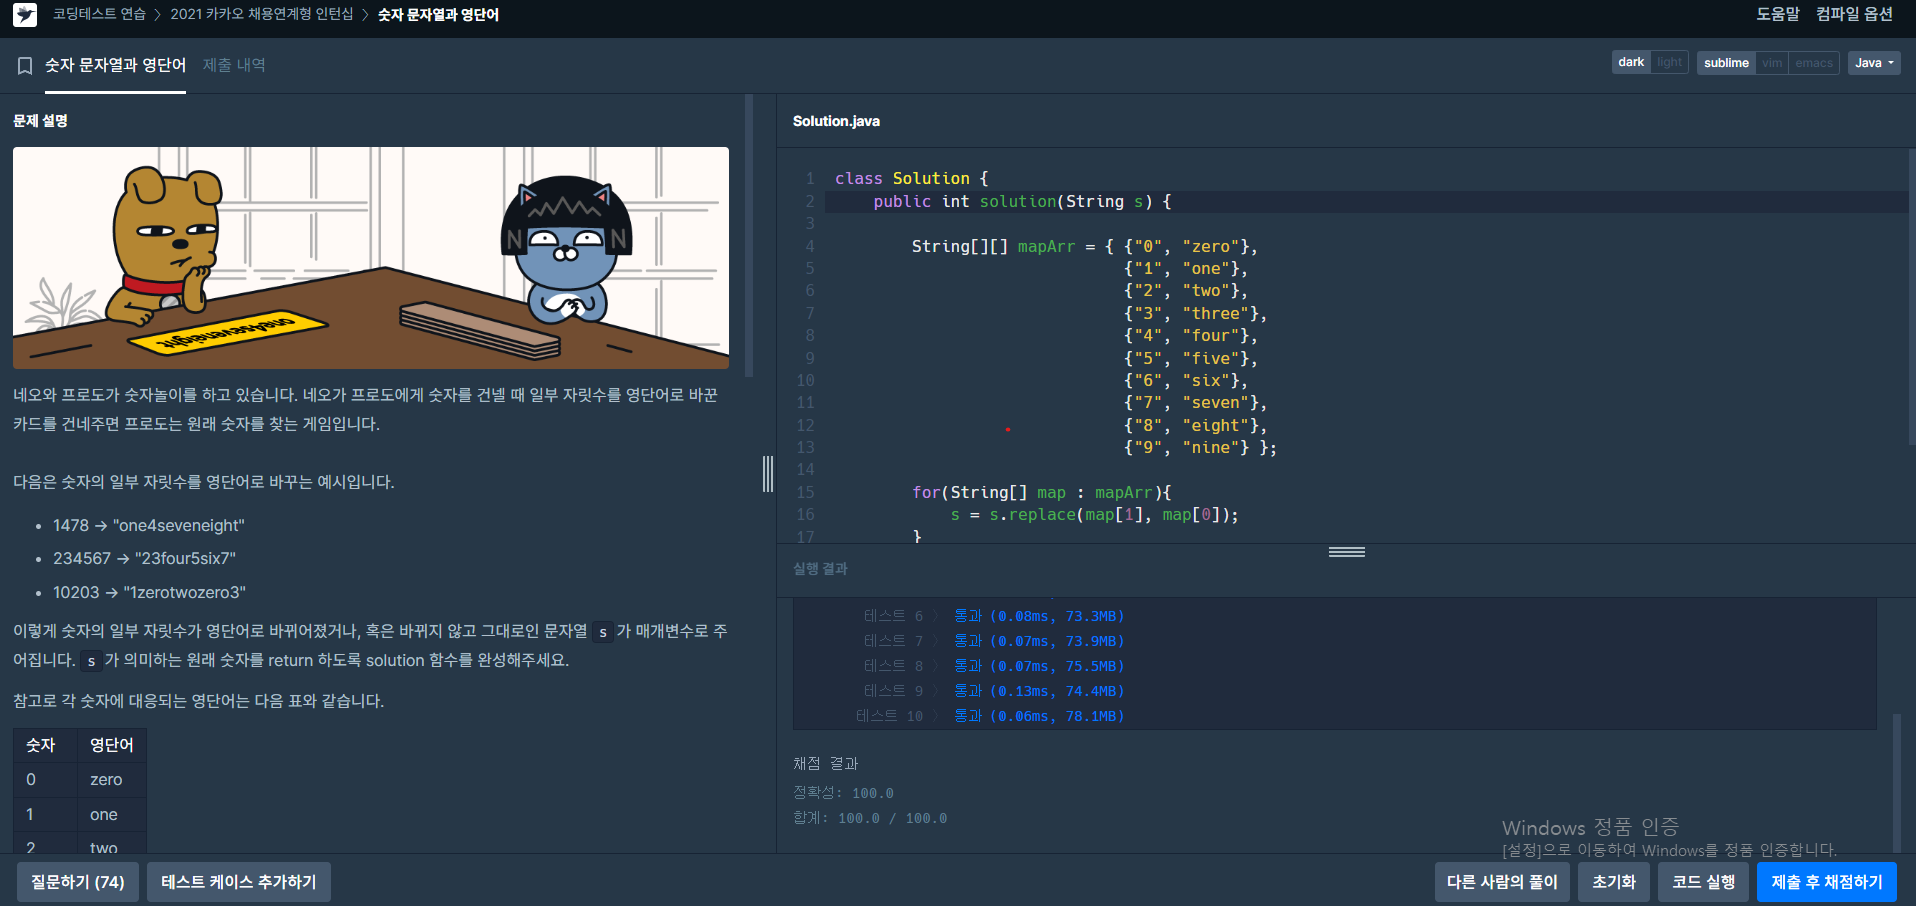Switch to the 제출 내역 tab
This screenshot has height=906, width=1916.
point(234,65)
